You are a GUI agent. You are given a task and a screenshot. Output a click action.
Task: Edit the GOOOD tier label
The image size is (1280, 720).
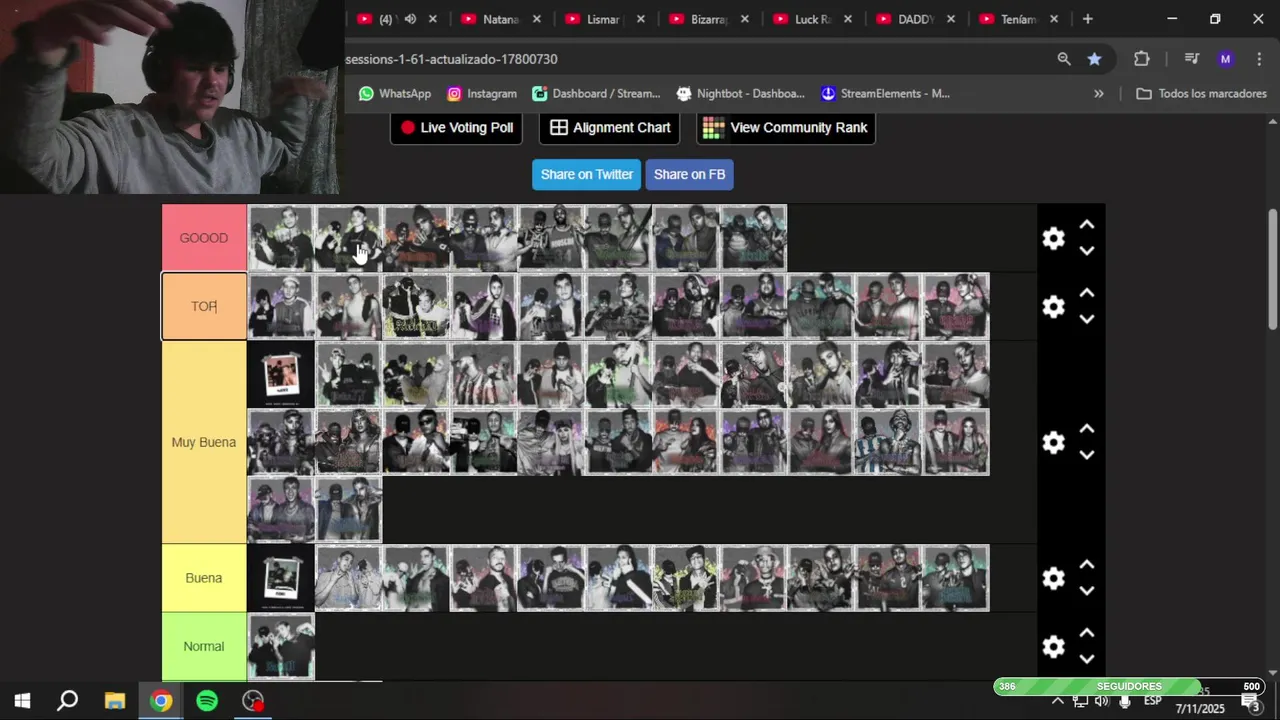point(204,238)
